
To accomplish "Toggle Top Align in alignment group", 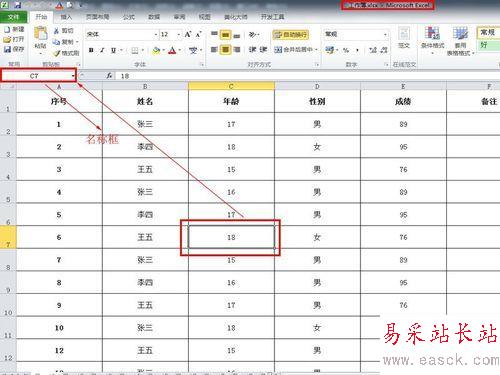I will click(214, 34).
